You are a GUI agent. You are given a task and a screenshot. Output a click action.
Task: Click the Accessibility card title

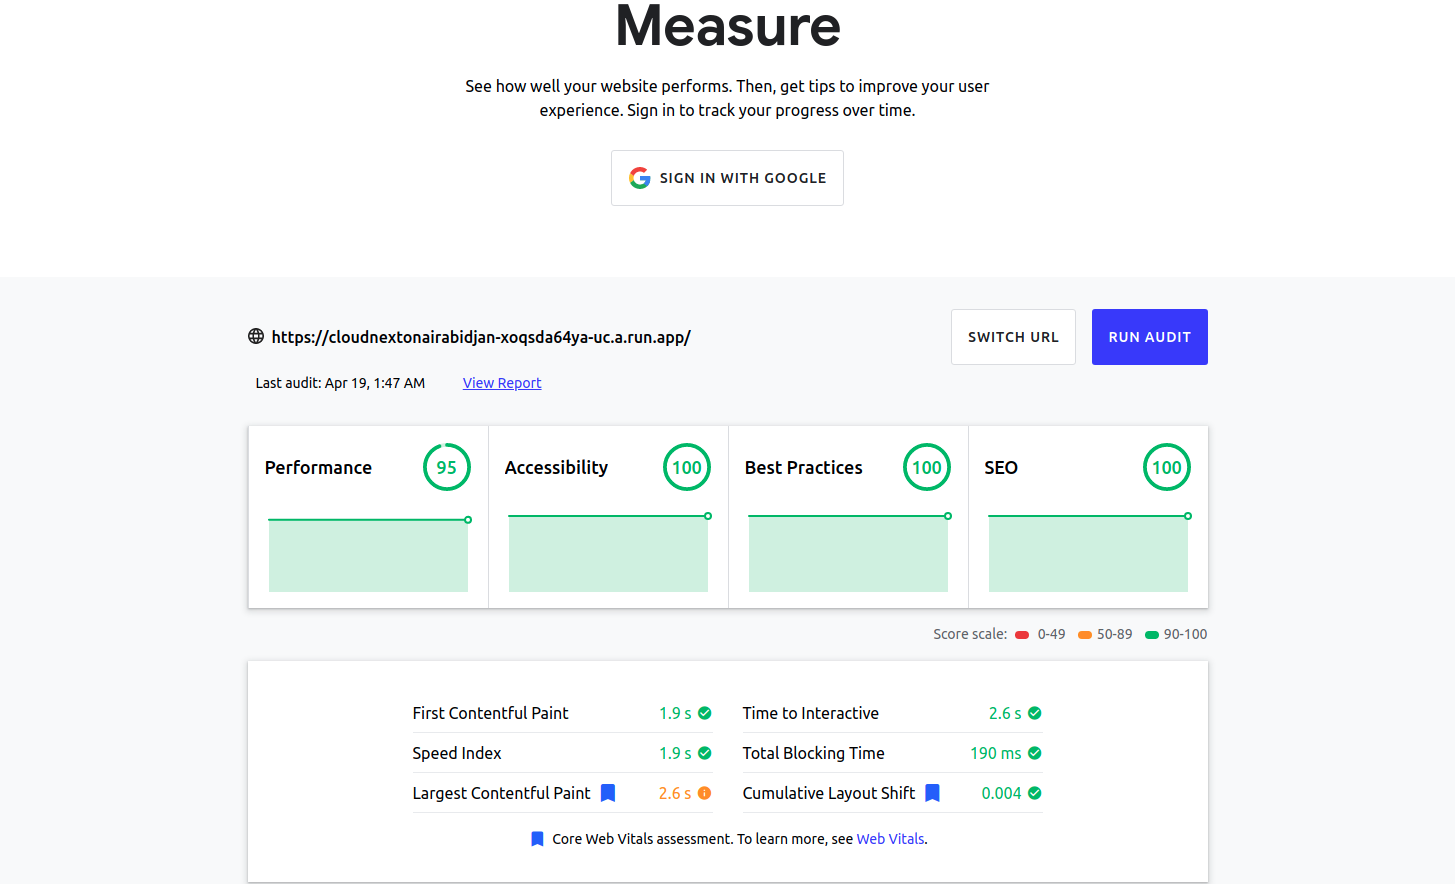556,467
